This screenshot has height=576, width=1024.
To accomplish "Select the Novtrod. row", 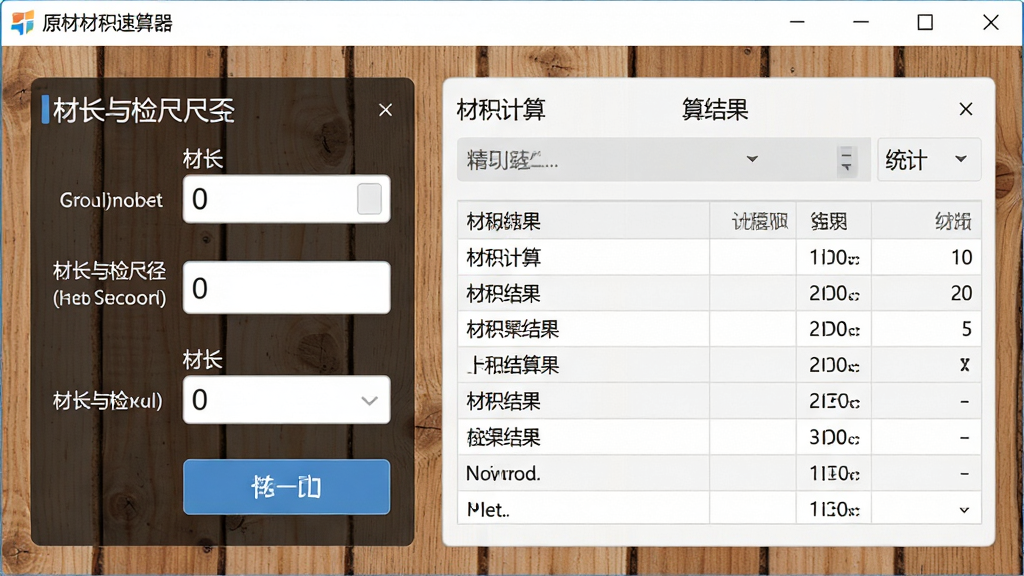I will 719,473.
